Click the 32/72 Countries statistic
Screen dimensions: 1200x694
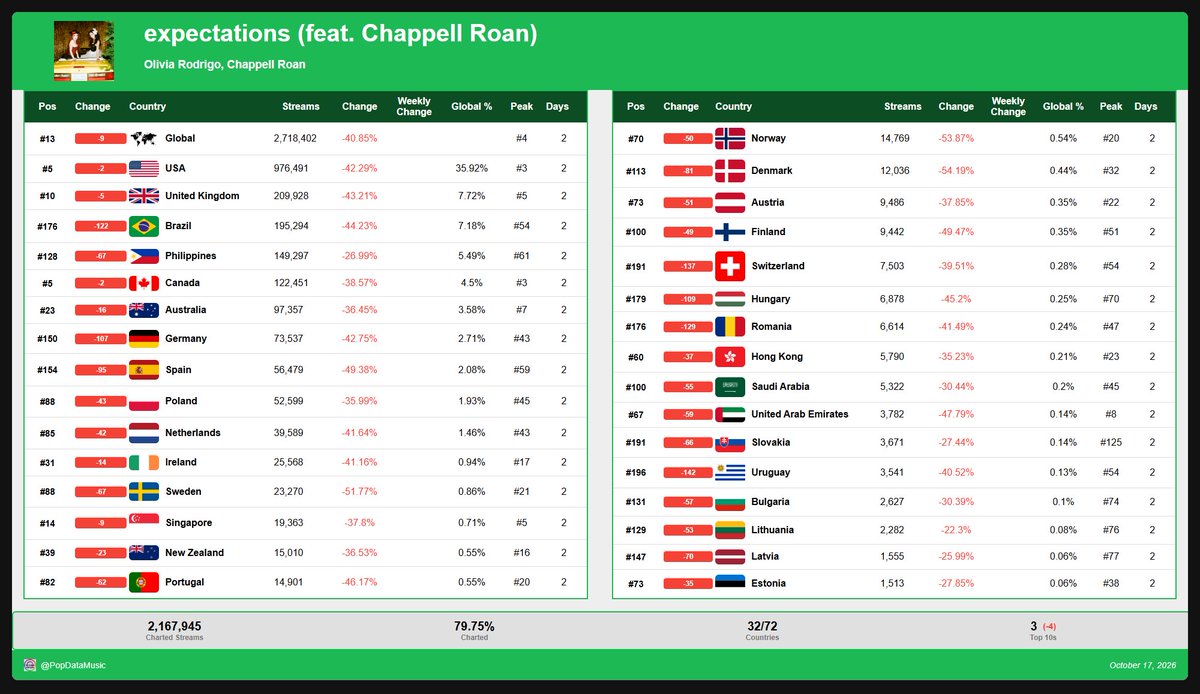tap(762, 626)
